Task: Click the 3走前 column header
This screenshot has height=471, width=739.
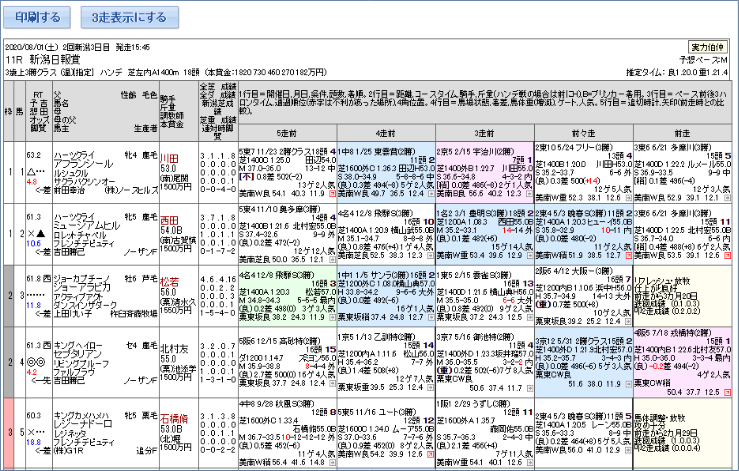Action: coord(484,133)
